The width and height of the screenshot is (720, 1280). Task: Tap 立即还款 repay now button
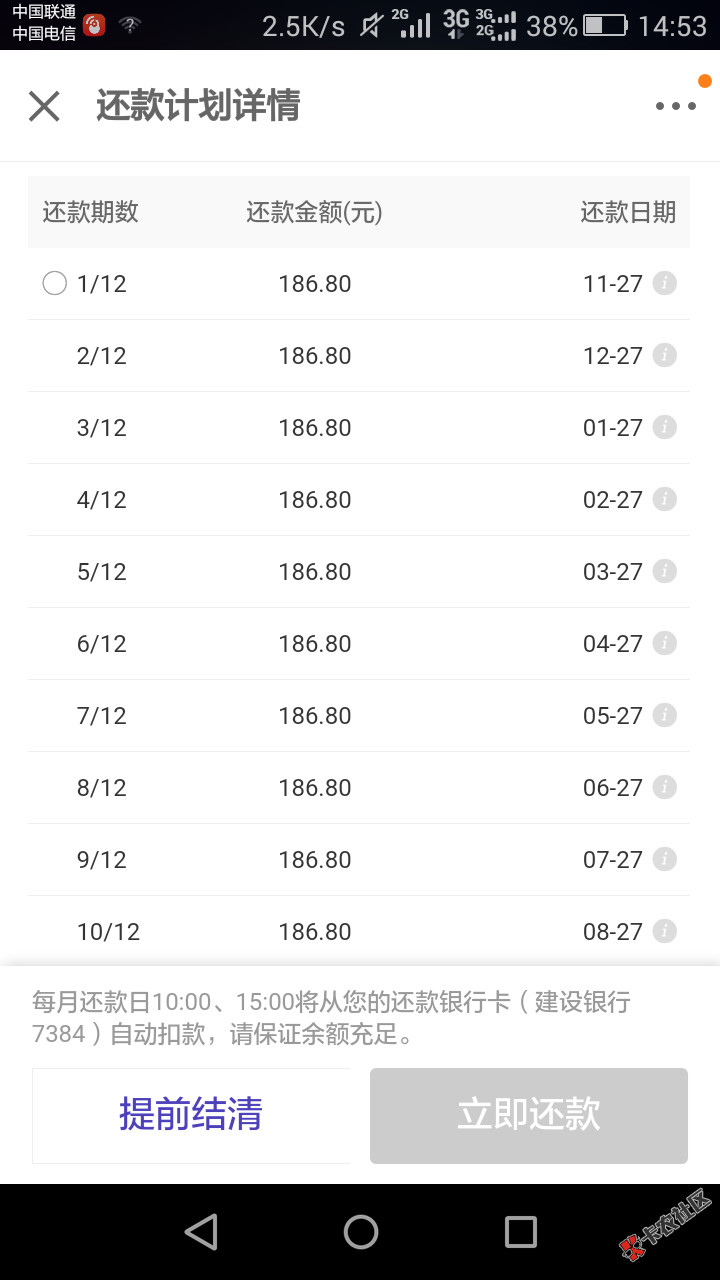(x=529, y=1115)
